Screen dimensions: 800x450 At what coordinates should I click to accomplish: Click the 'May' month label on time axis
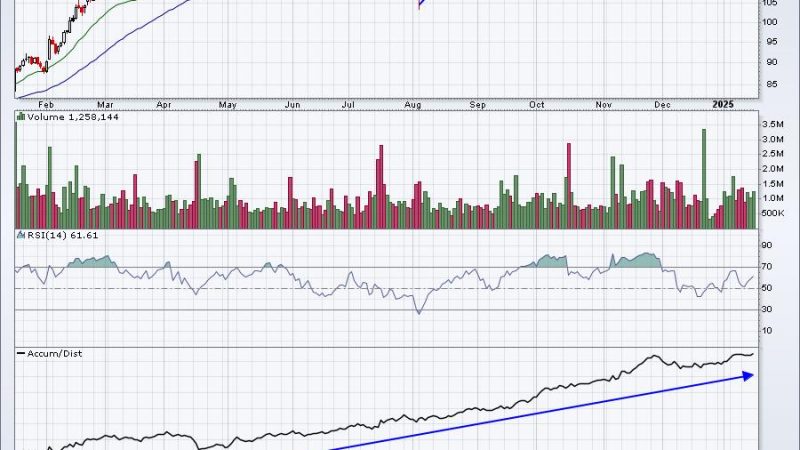click(228, 105)
